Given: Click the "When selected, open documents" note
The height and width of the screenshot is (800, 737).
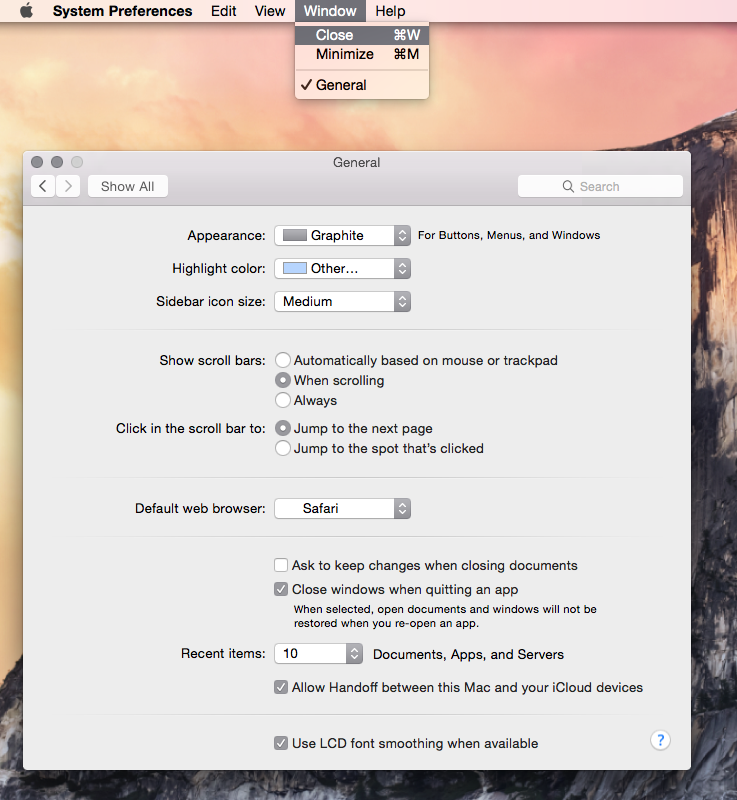Looking at the screenshot, I should coord(445,616).
